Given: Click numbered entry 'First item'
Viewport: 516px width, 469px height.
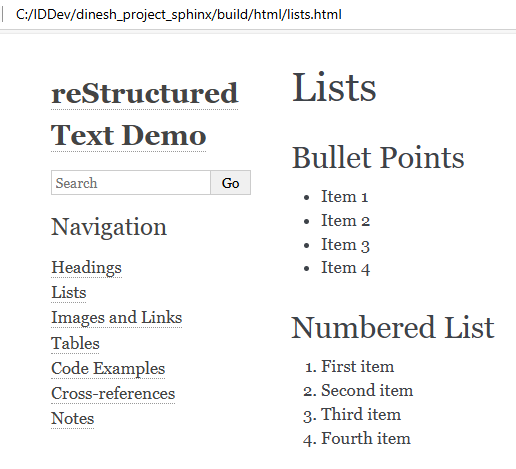Looking at the screenshot, I should 357,366.
